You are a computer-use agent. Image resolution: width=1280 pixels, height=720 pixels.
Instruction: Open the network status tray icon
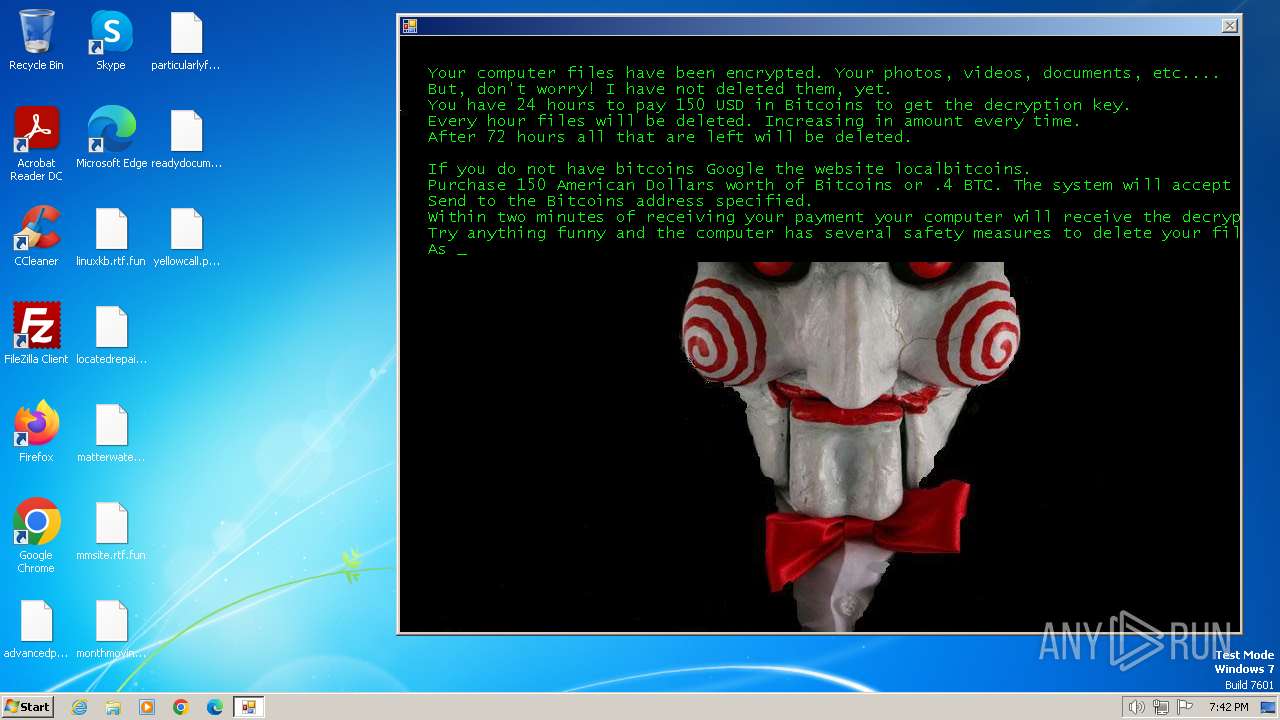(1161, 707)
